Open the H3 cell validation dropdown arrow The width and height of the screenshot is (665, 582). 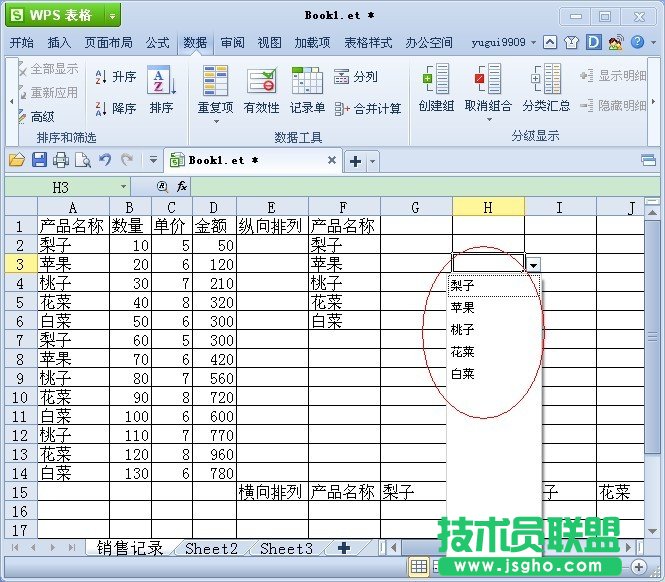click(533, 265)
